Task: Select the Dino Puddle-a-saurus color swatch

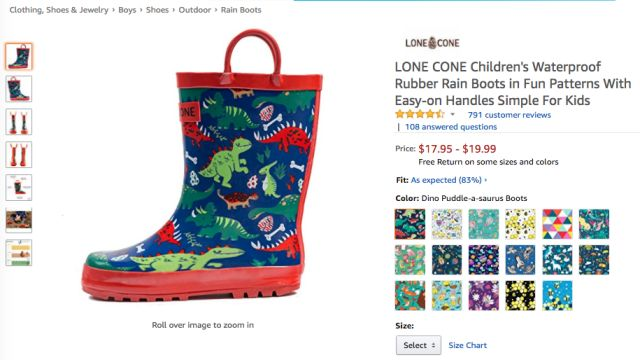Action: [x=410, y=224]
